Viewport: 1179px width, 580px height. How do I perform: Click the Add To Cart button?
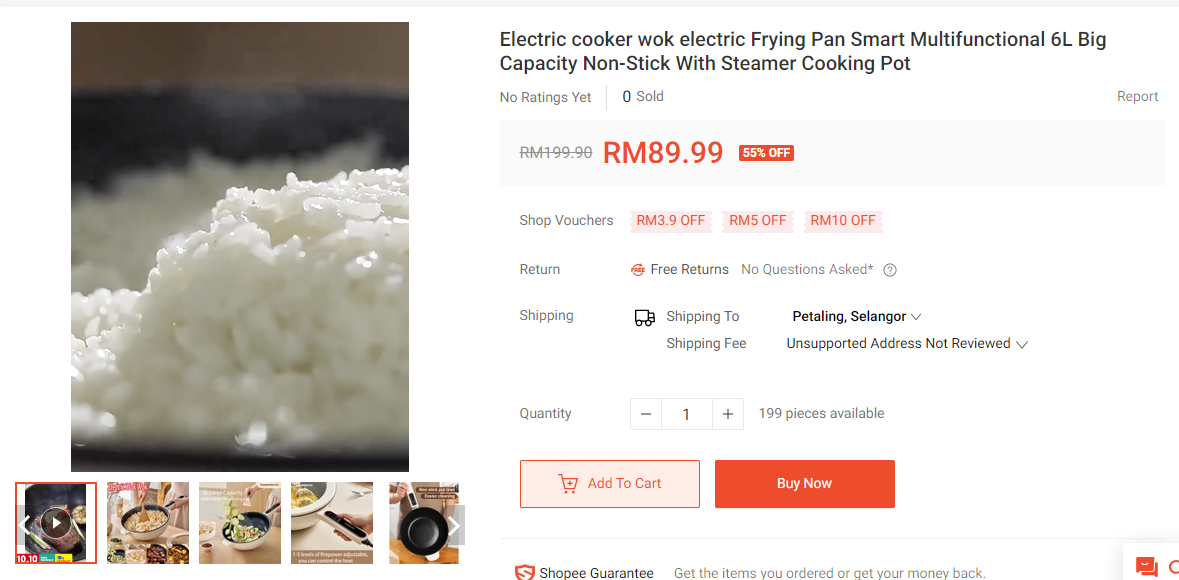[610, 484]
